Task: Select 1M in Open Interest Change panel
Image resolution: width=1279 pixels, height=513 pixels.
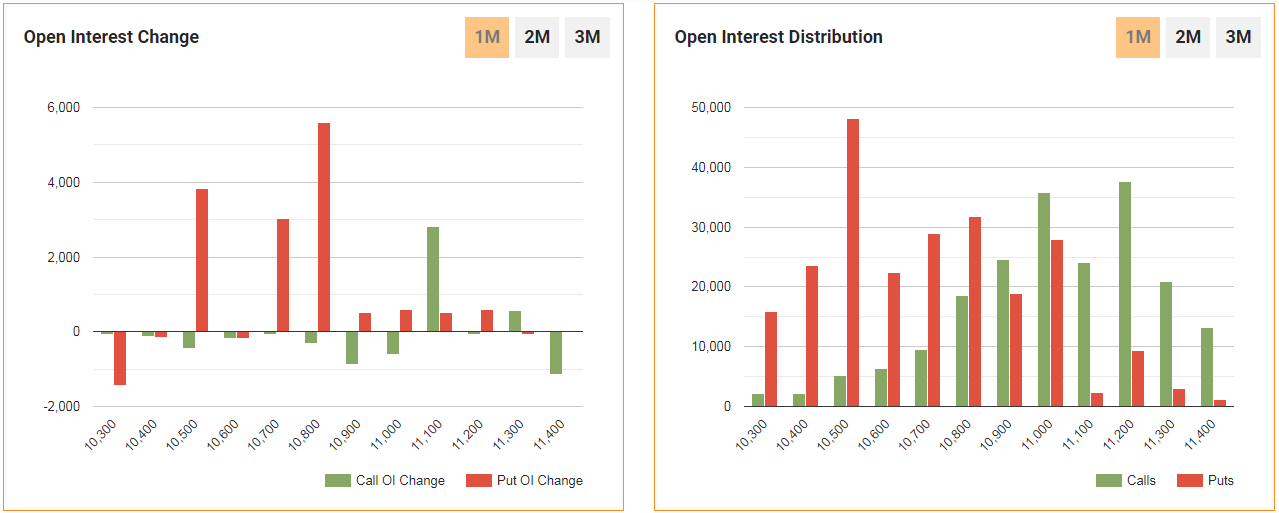Action: [487, 38]
